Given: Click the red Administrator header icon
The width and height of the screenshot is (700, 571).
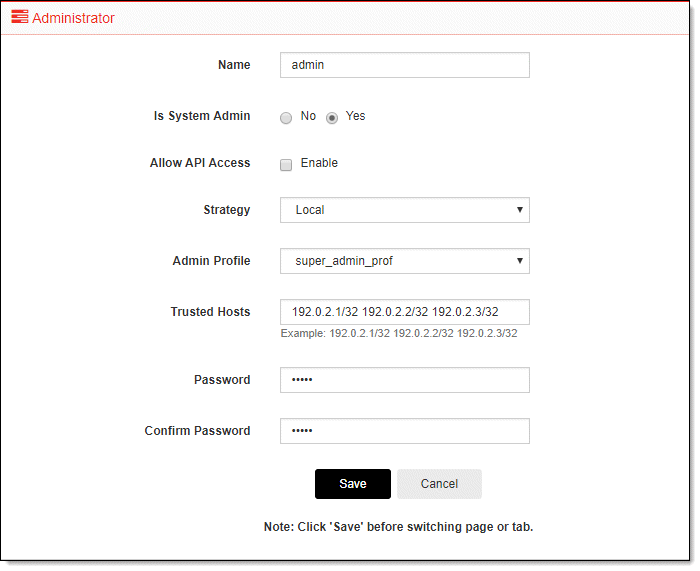Looking at the screenshot, I should (x=20, y=17).
